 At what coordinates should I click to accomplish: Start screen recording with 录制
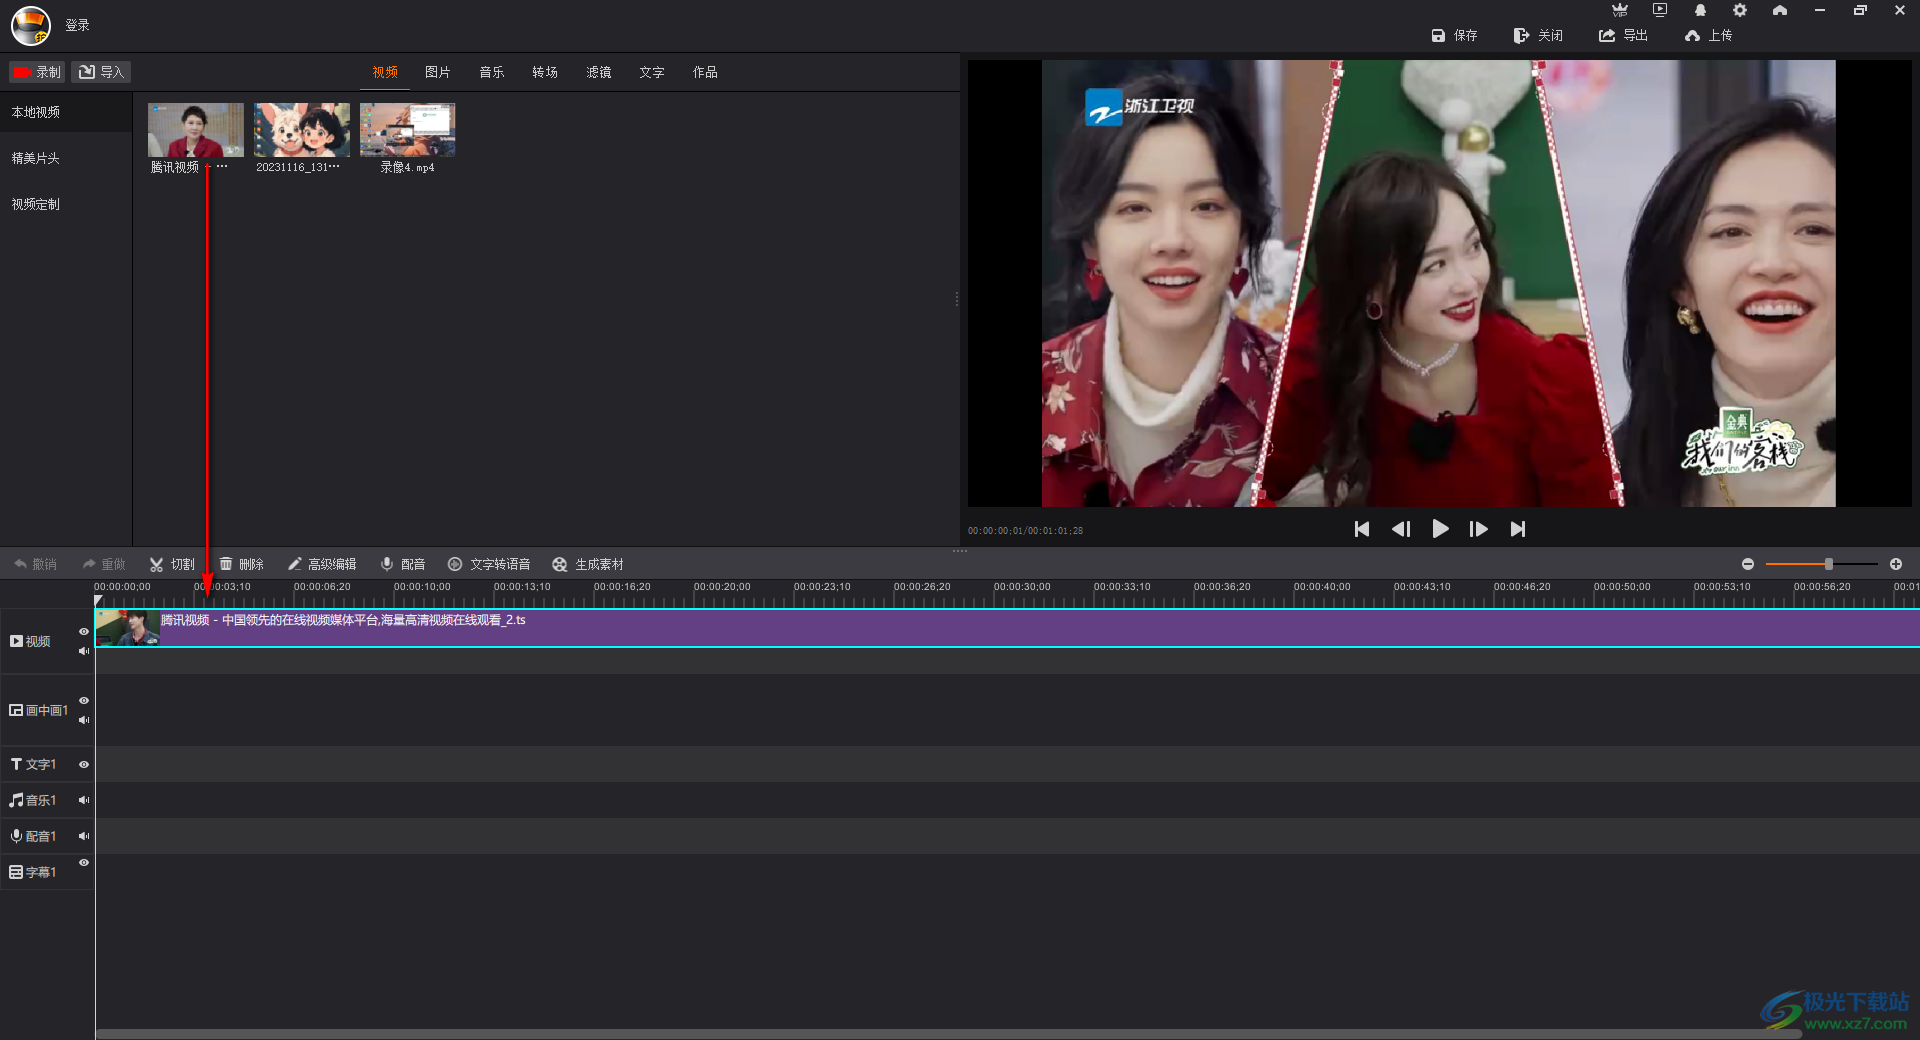coord(37,72)
